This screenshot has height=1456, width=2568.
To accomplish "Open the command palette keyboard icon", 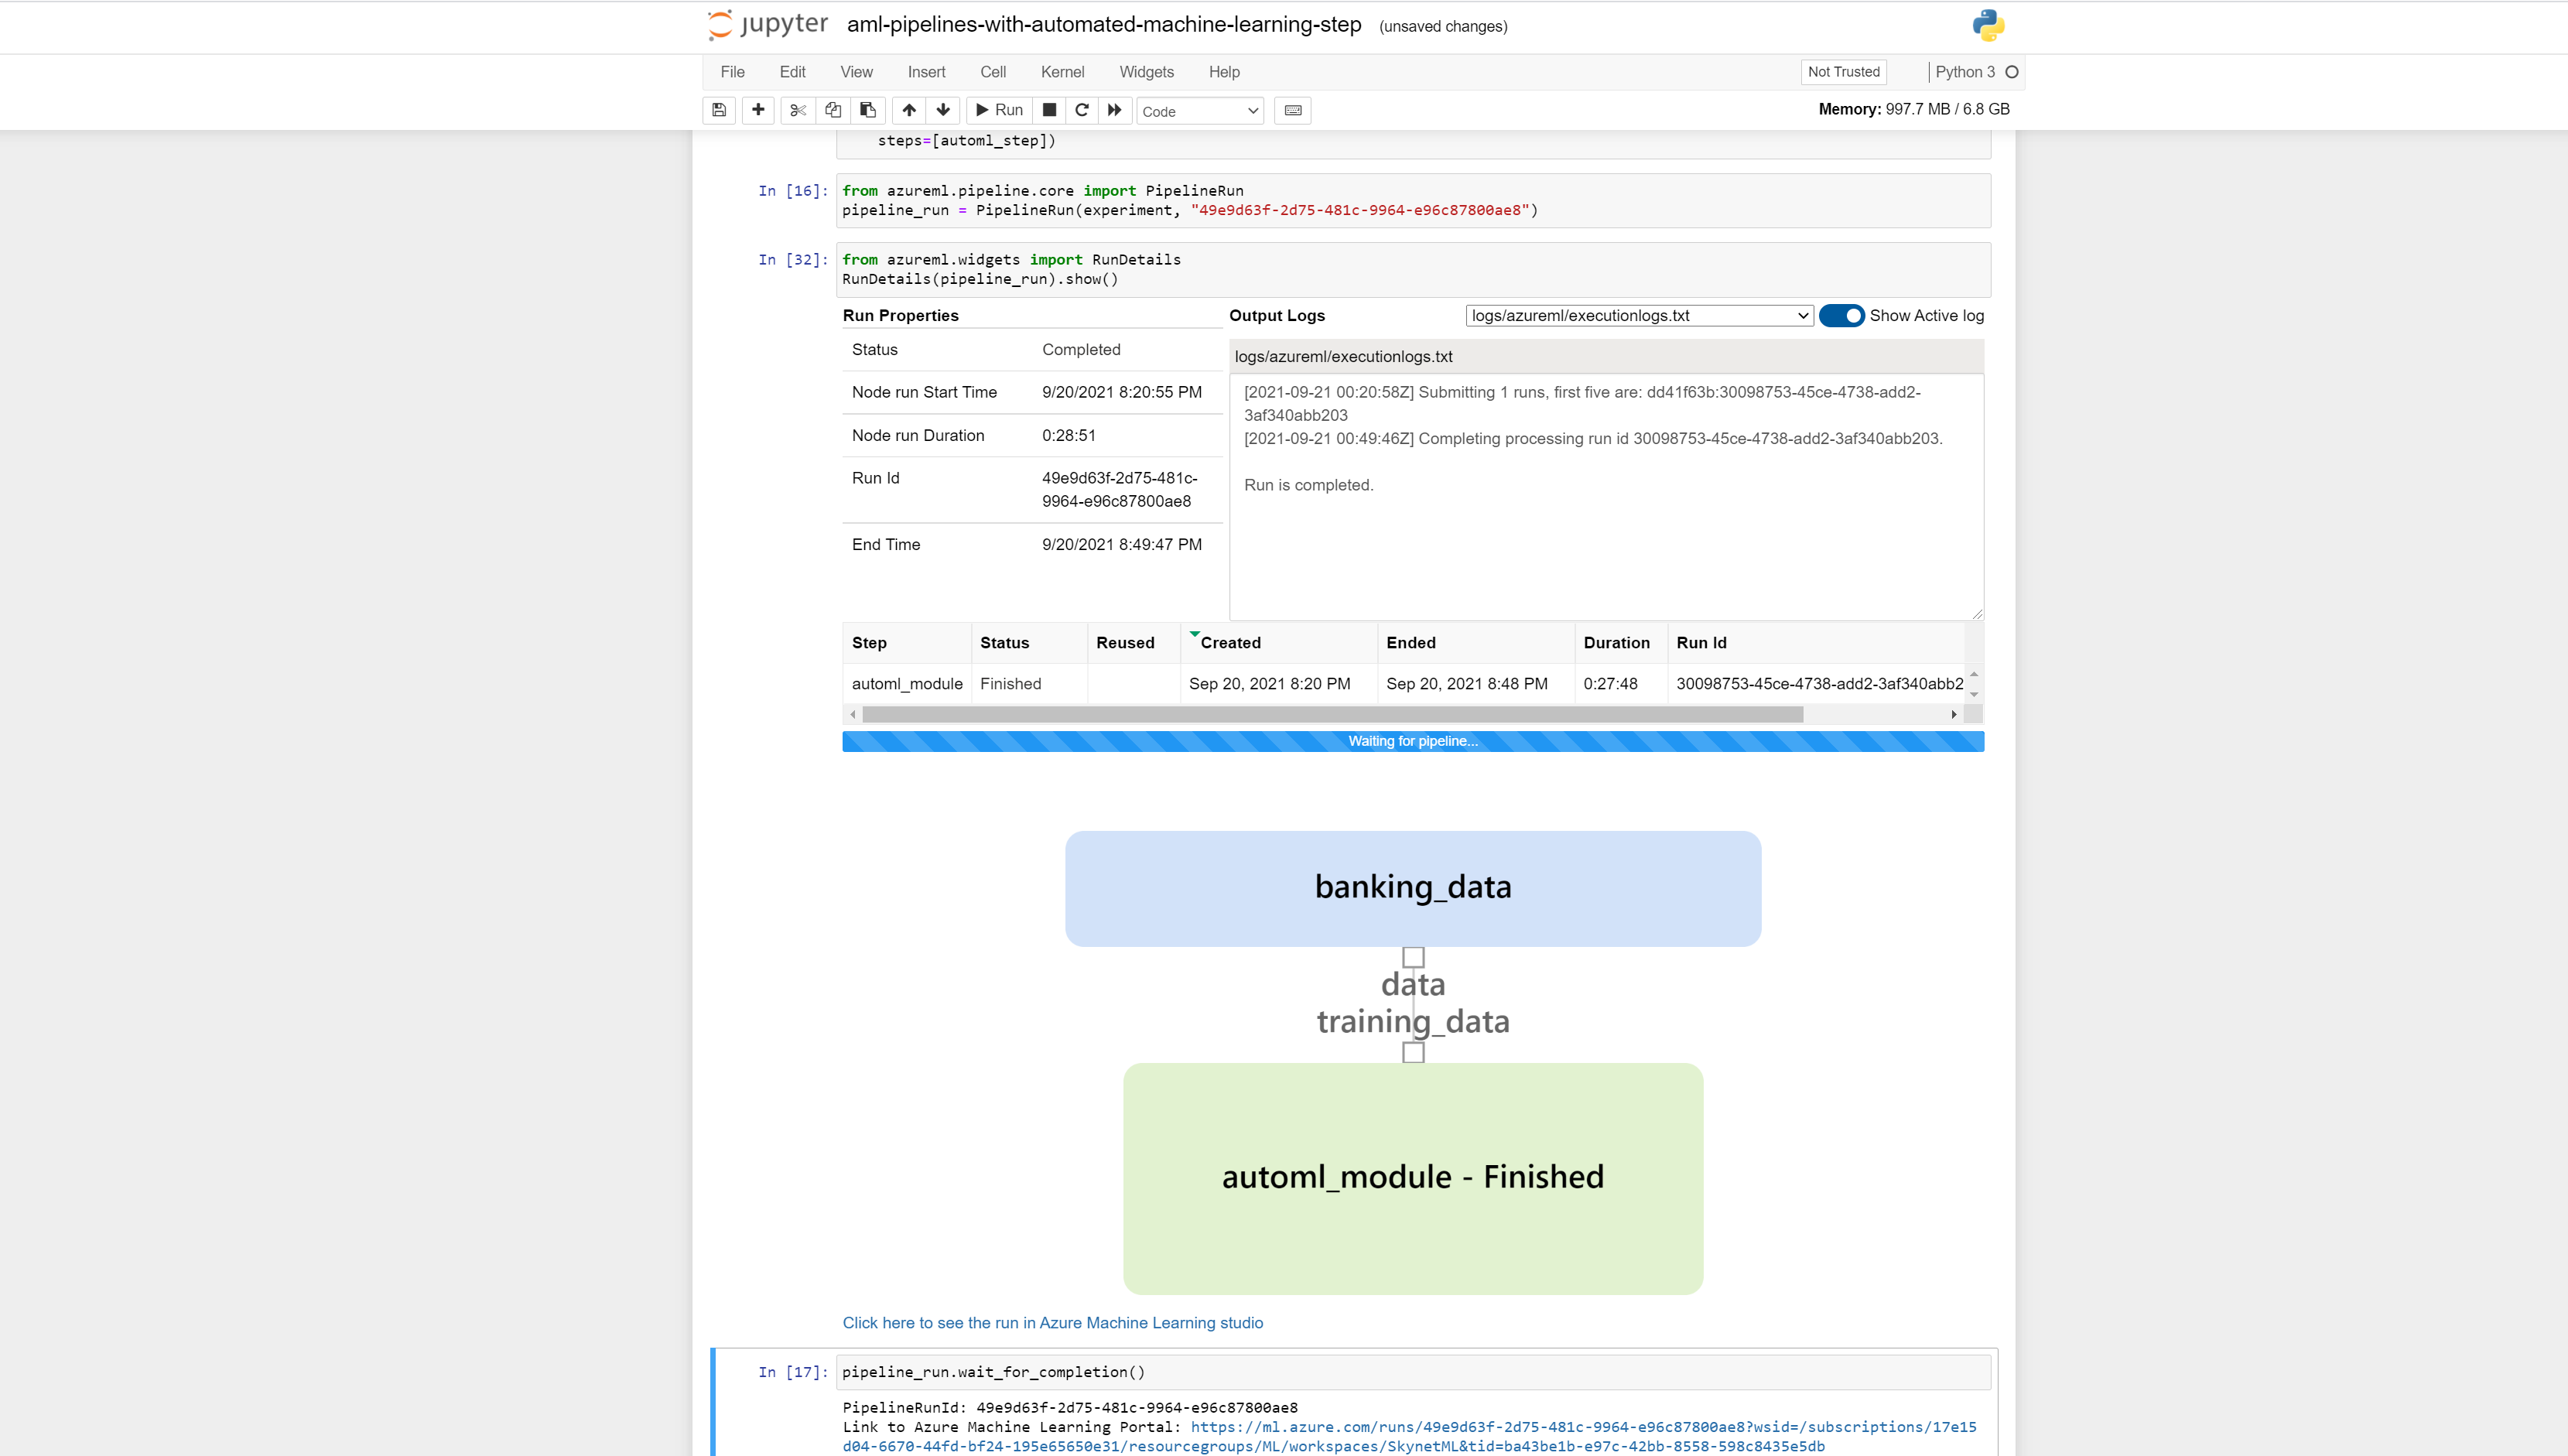I will pyautogui.click(x=1292, y=110).
